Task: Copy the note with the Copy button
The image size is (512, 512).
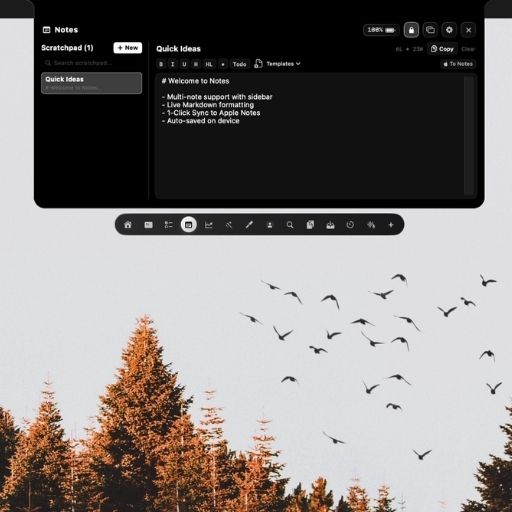Action: tap(442, 49)
